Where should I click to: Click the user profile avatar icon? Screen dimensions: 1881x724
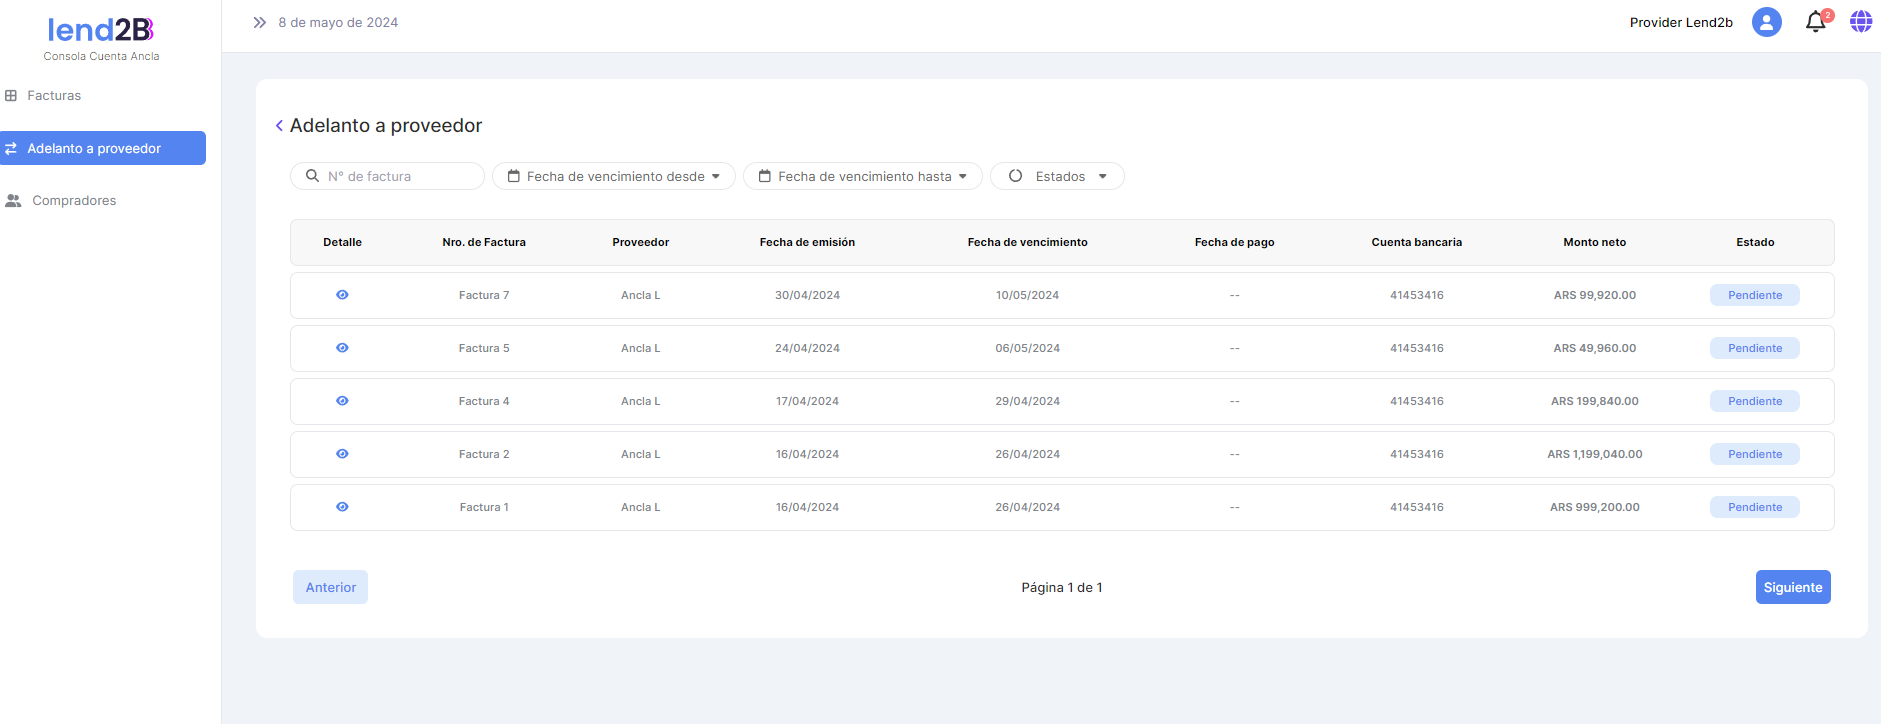click(1766, 22)
